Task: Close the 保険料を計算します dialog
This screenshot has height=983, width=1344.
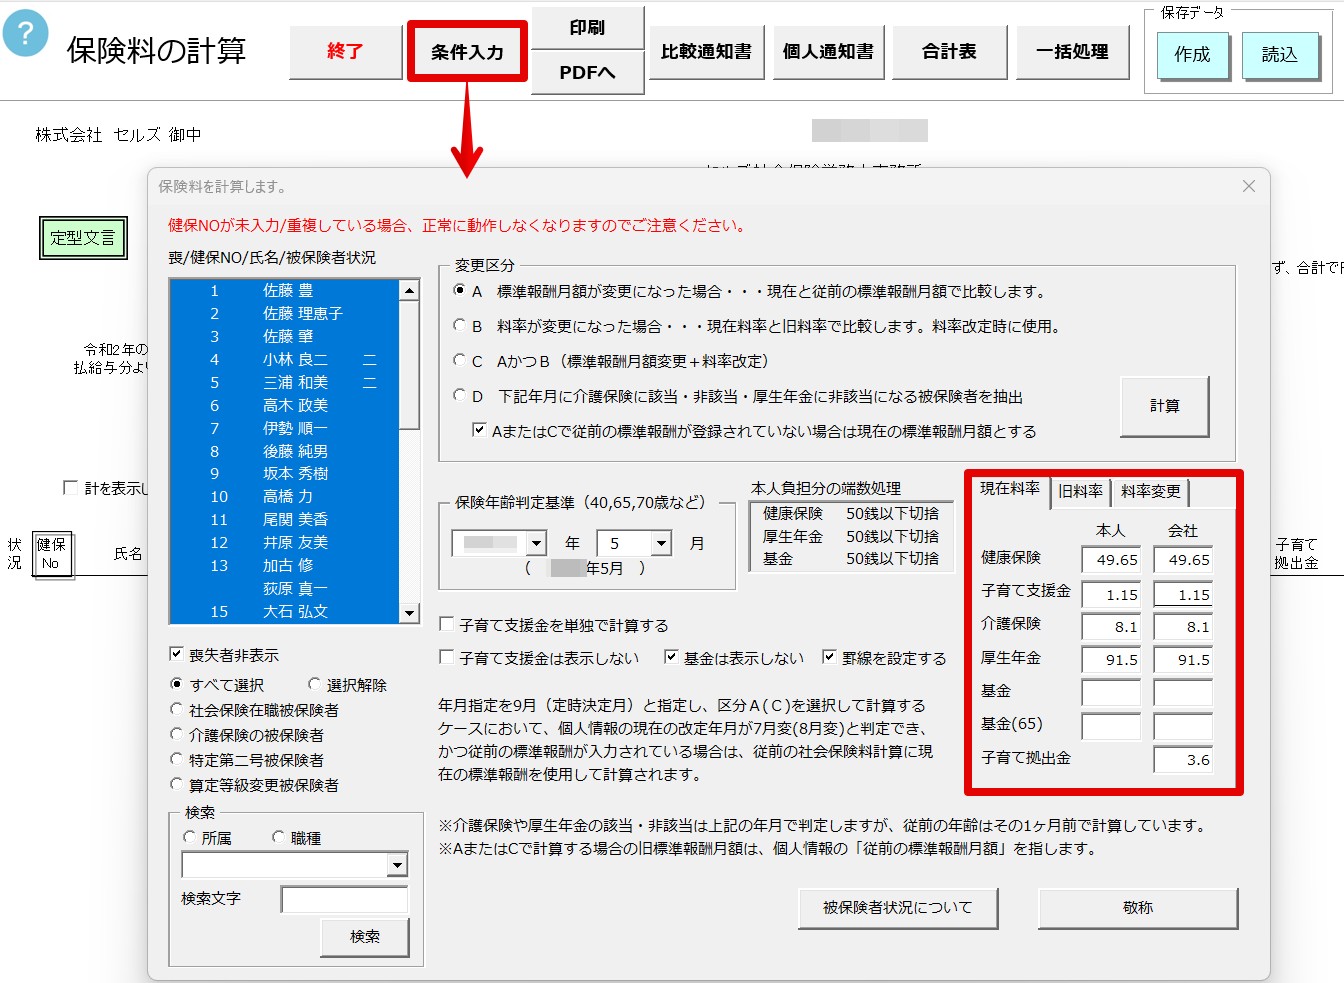Action: pos(1248,186)
